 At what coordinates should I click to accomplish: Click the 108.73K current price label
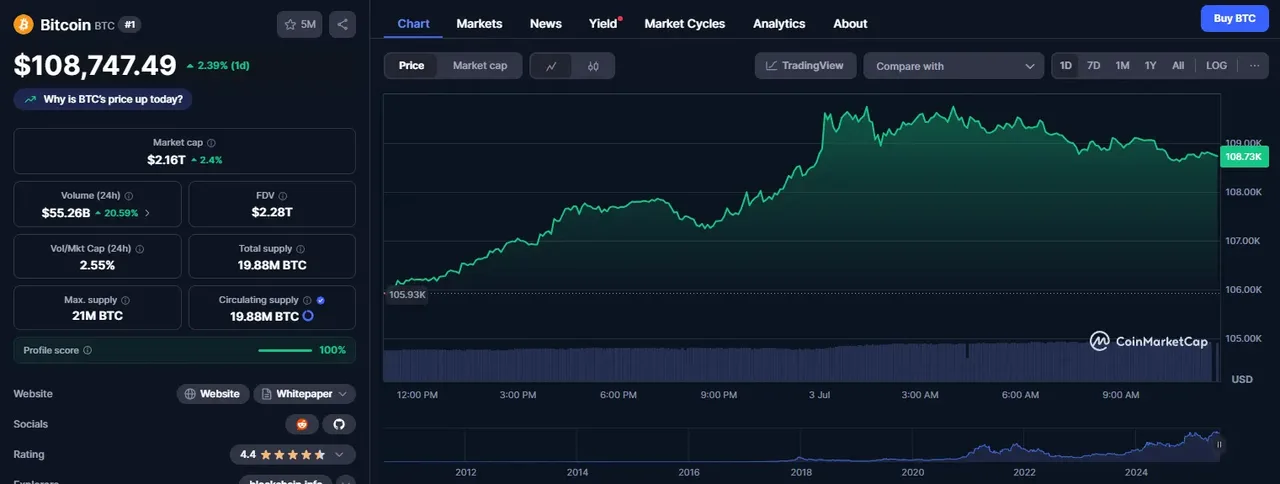tap(1245, 157)
